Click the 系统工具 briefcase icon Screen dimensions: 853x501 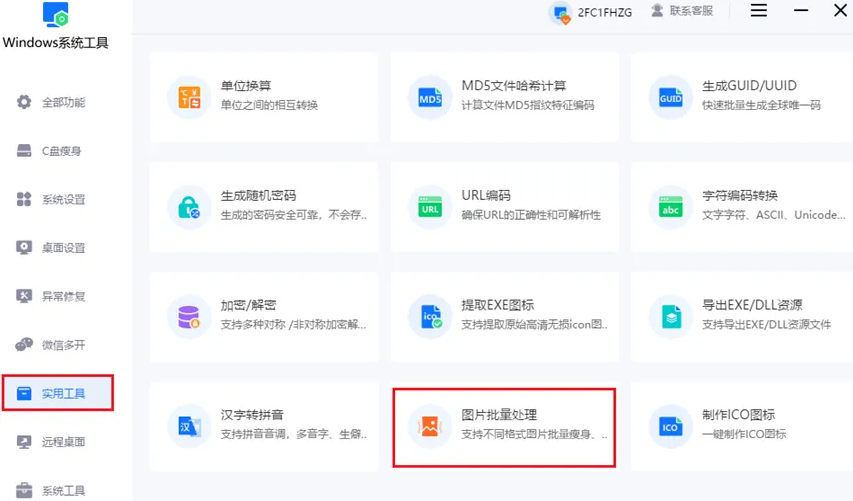point(24,490)
